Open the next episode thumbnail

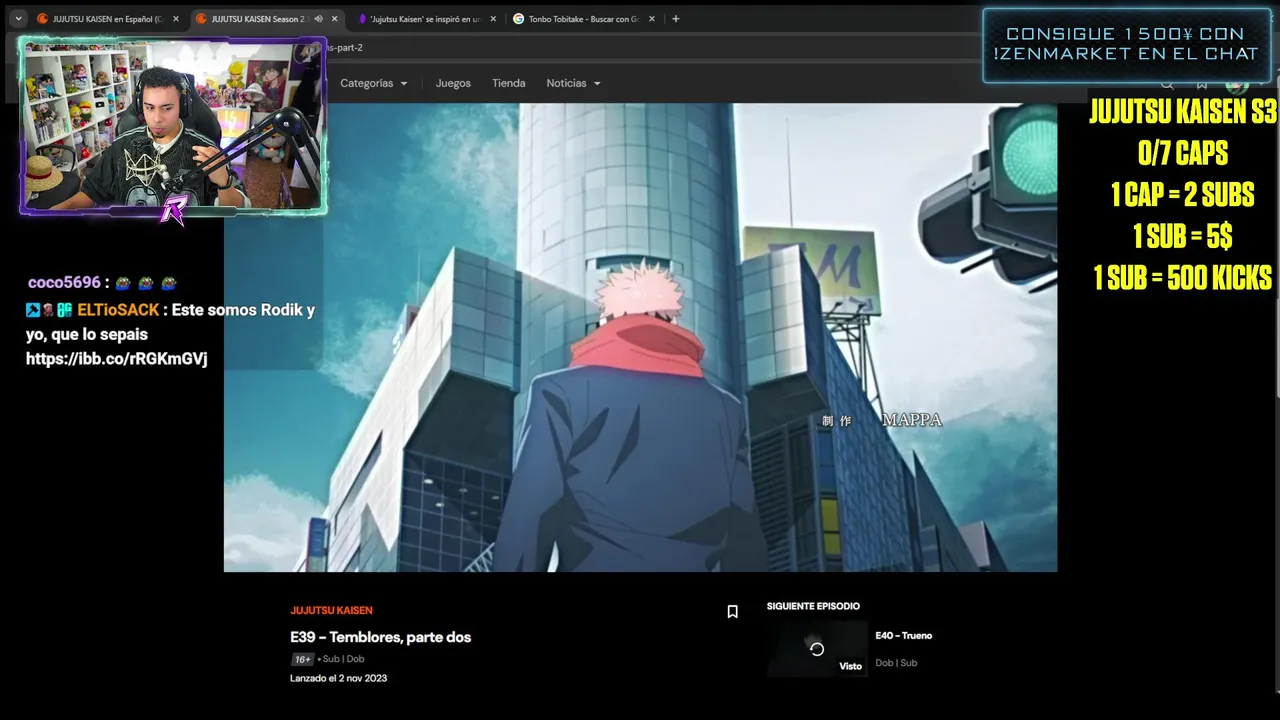pos(817,649)
